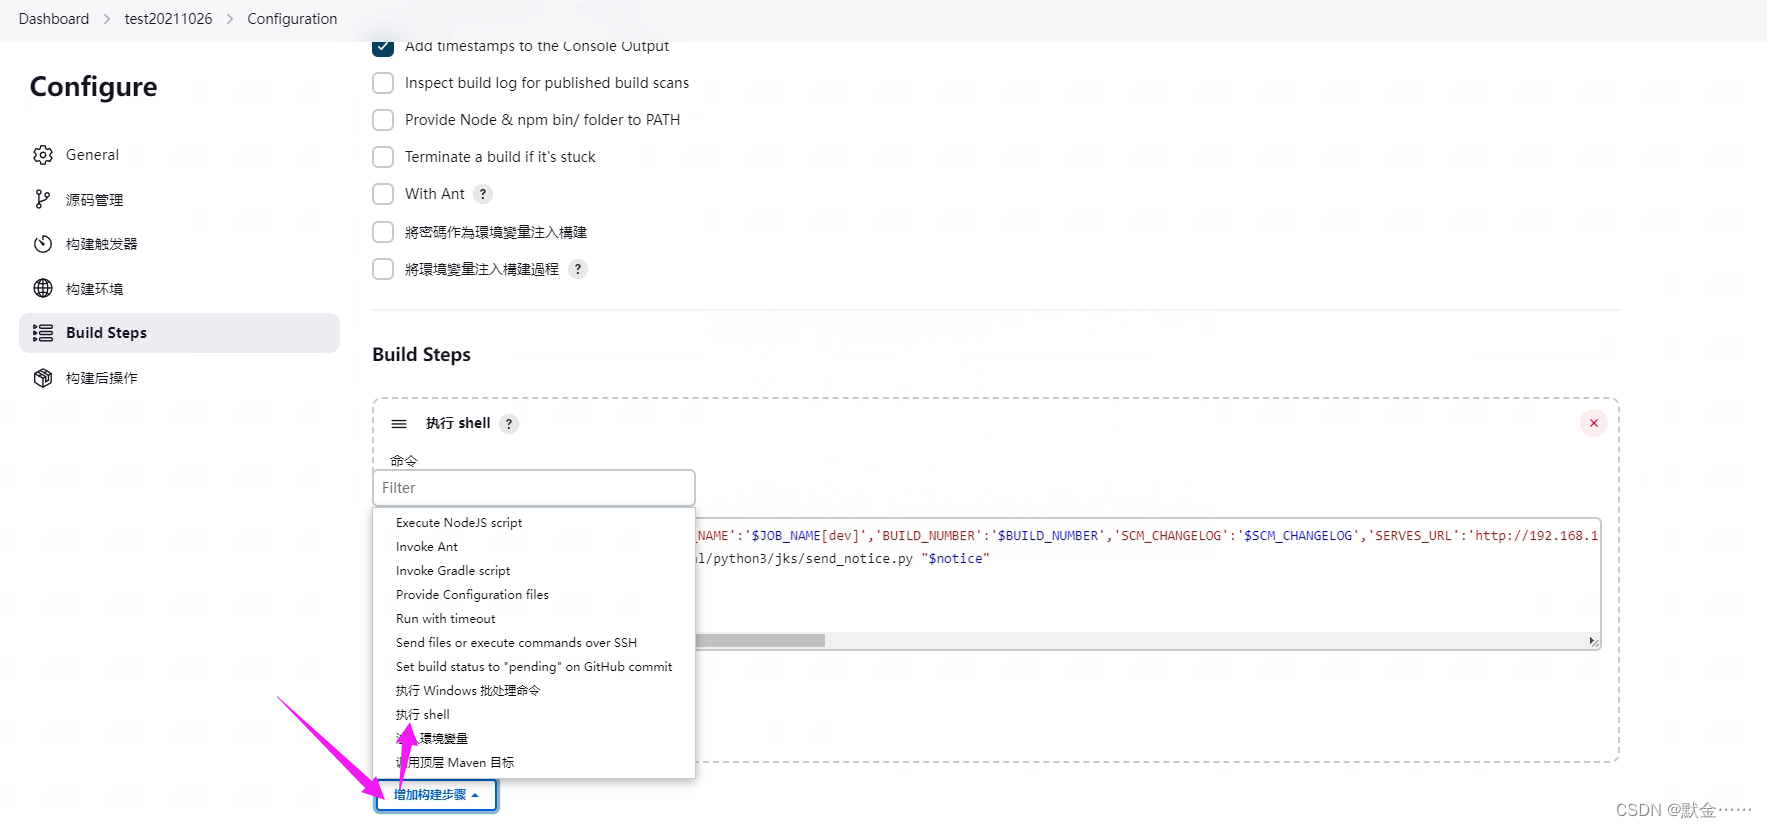1767x828 pixels.
Task: Click the build triggers clock icon
Action: 43,244
